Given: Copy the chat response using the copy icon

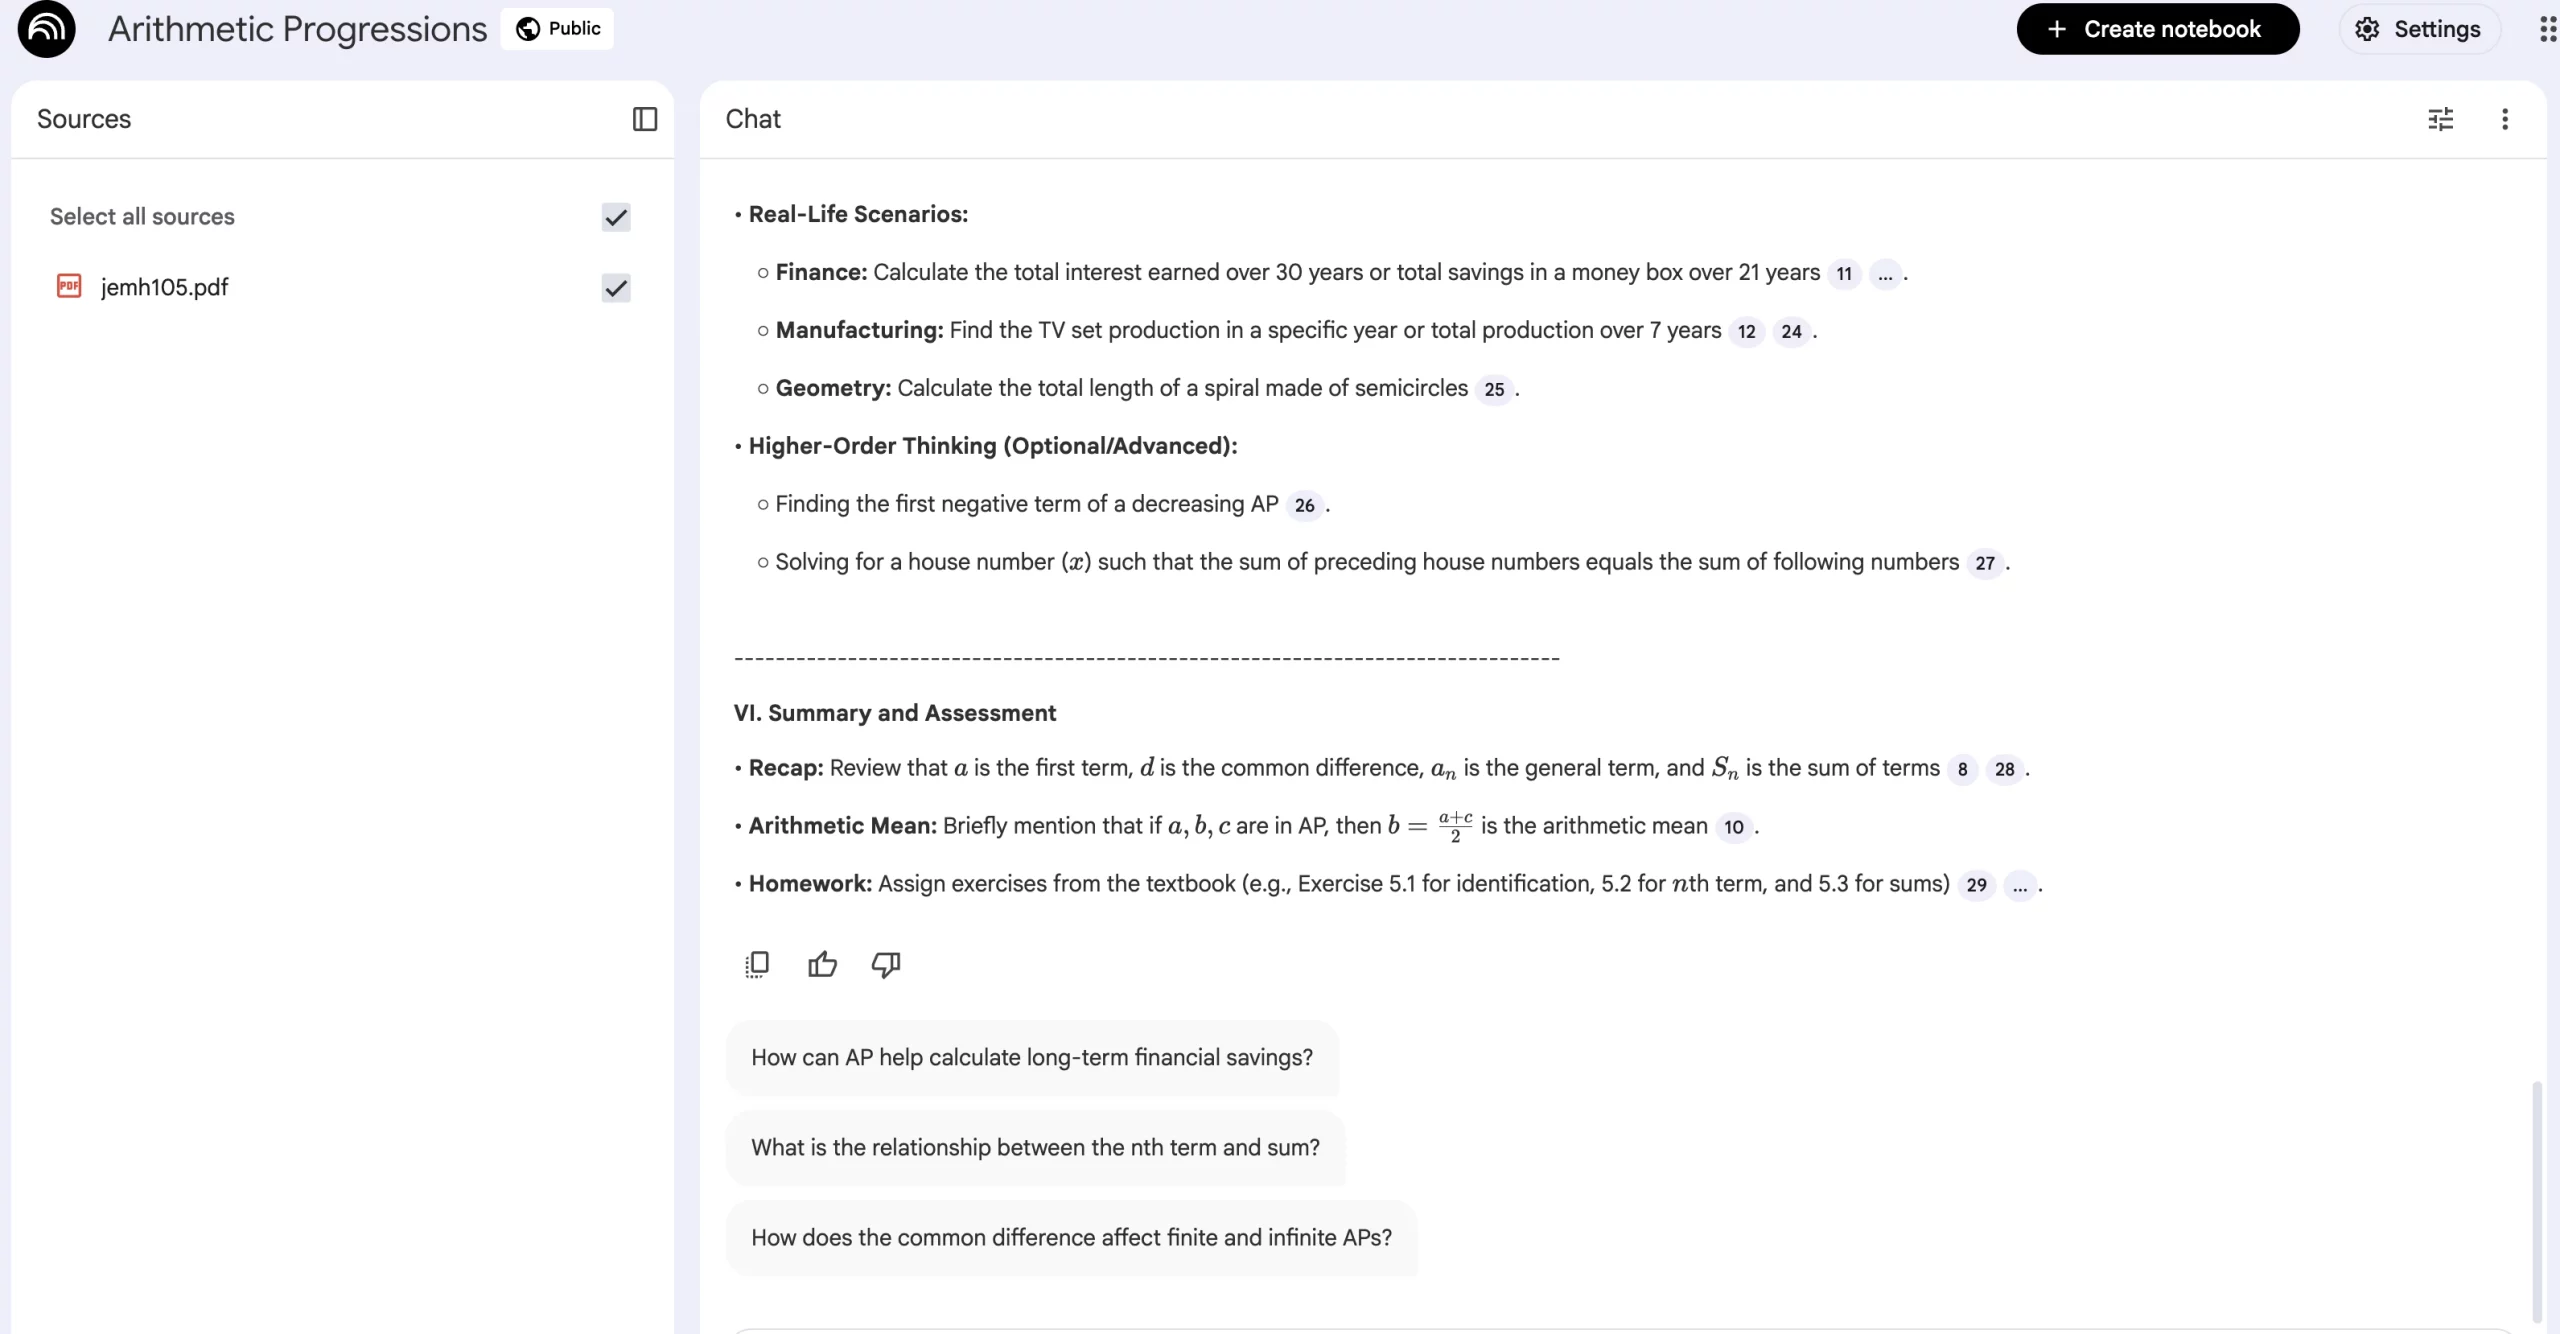Looking at the screenshot, I should click(x=757, y=963).
